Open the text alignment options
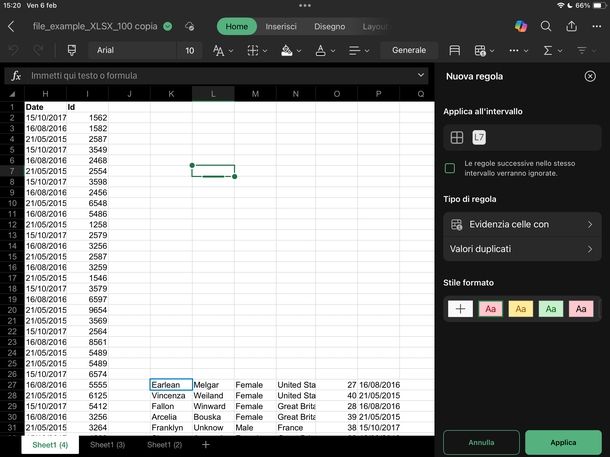Screen dimensions: 610x457 [x=354, y=50]
